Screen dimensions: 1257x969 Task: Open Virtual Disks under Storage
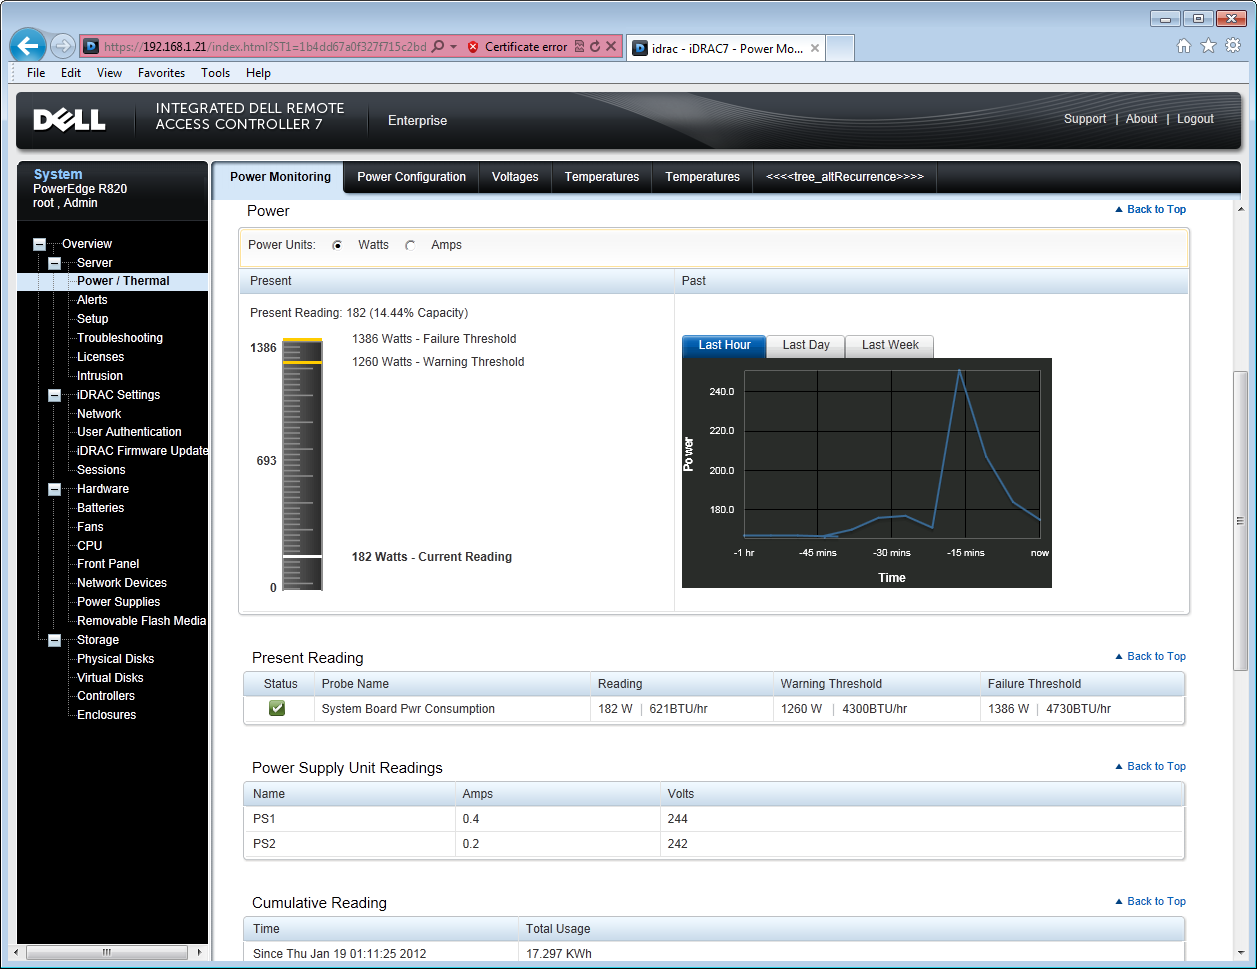coord(110,678)
